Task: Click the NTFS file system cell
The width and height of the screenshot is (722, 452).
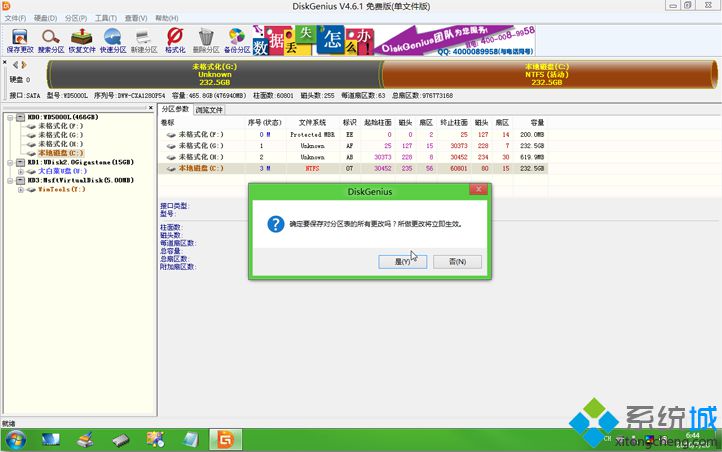Action: coord(312,168)
